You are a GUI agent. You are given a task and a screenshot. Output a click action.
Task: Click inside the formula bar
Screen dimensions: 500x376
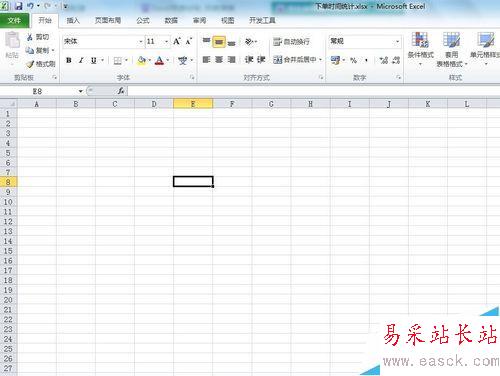click(313, 91)
